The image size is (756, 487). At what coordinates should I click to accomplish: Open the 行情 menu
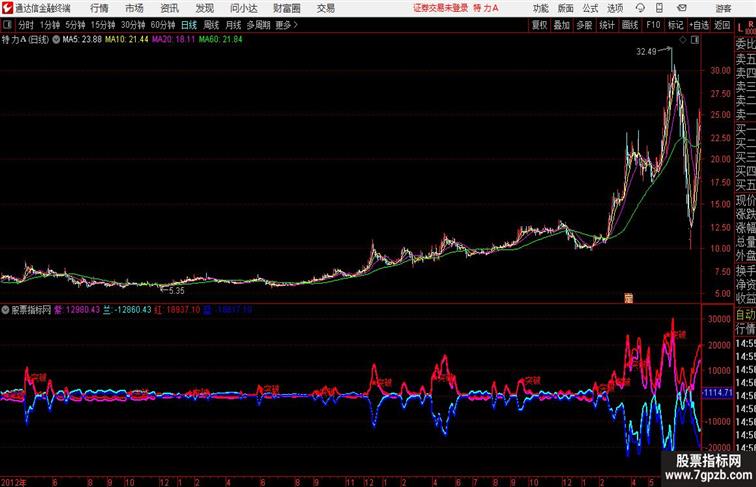(x=99, y=8)
